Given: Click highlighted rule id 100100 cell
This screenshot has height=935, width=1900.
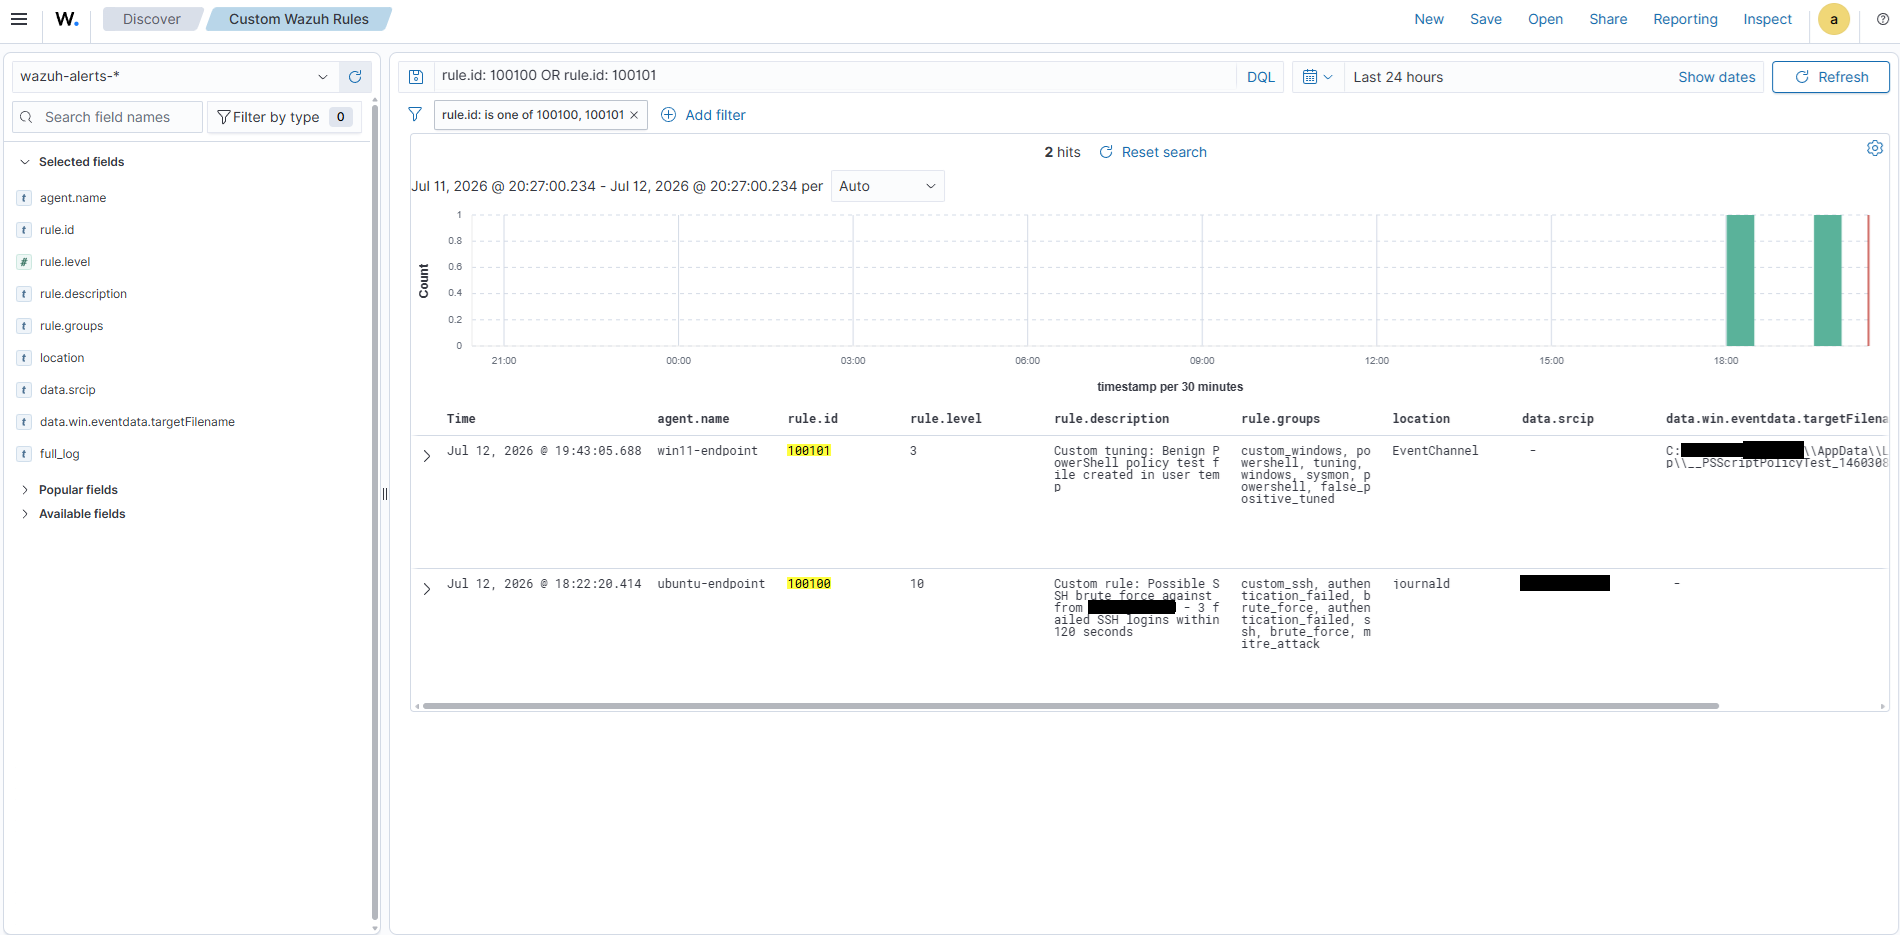Looking at the screenshot, I should coord(809,584).
